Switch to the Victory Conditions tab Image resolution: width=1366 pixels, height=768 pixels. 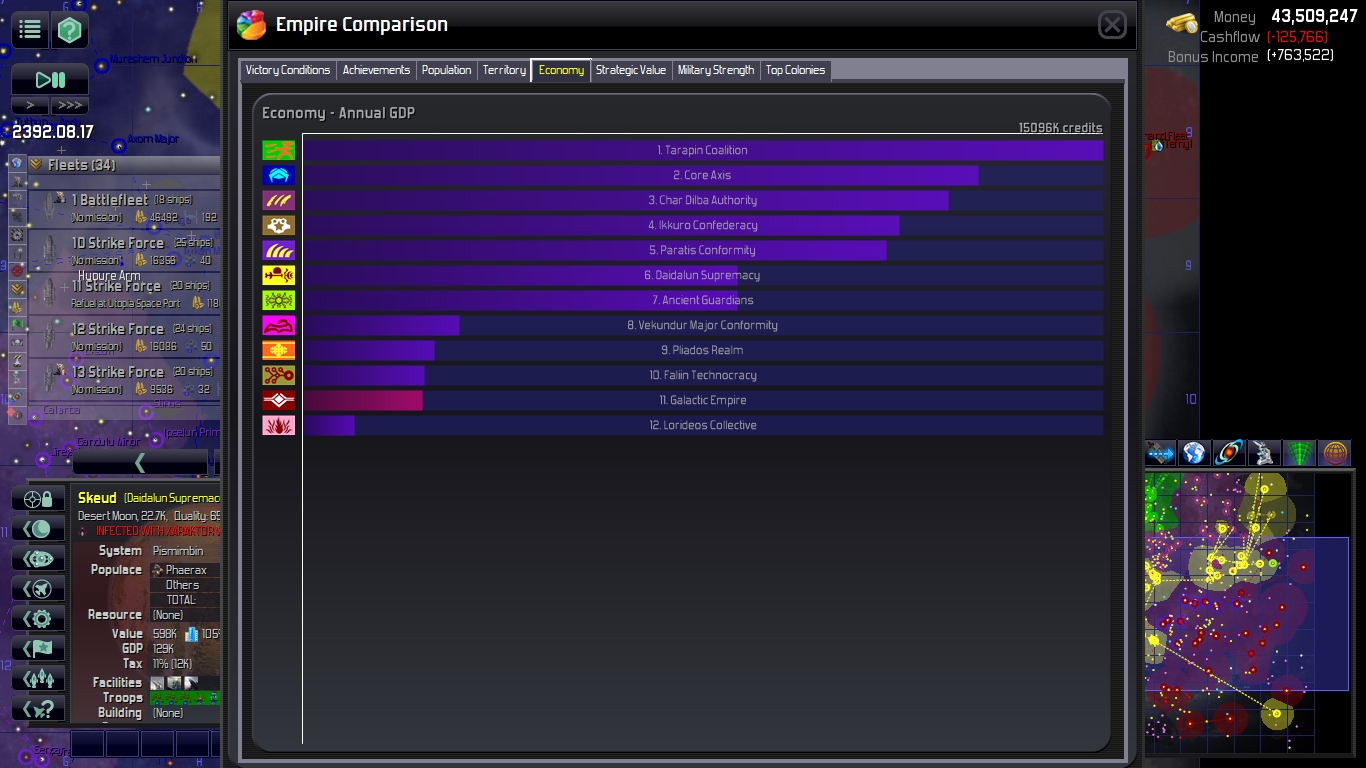pos(287,70)
